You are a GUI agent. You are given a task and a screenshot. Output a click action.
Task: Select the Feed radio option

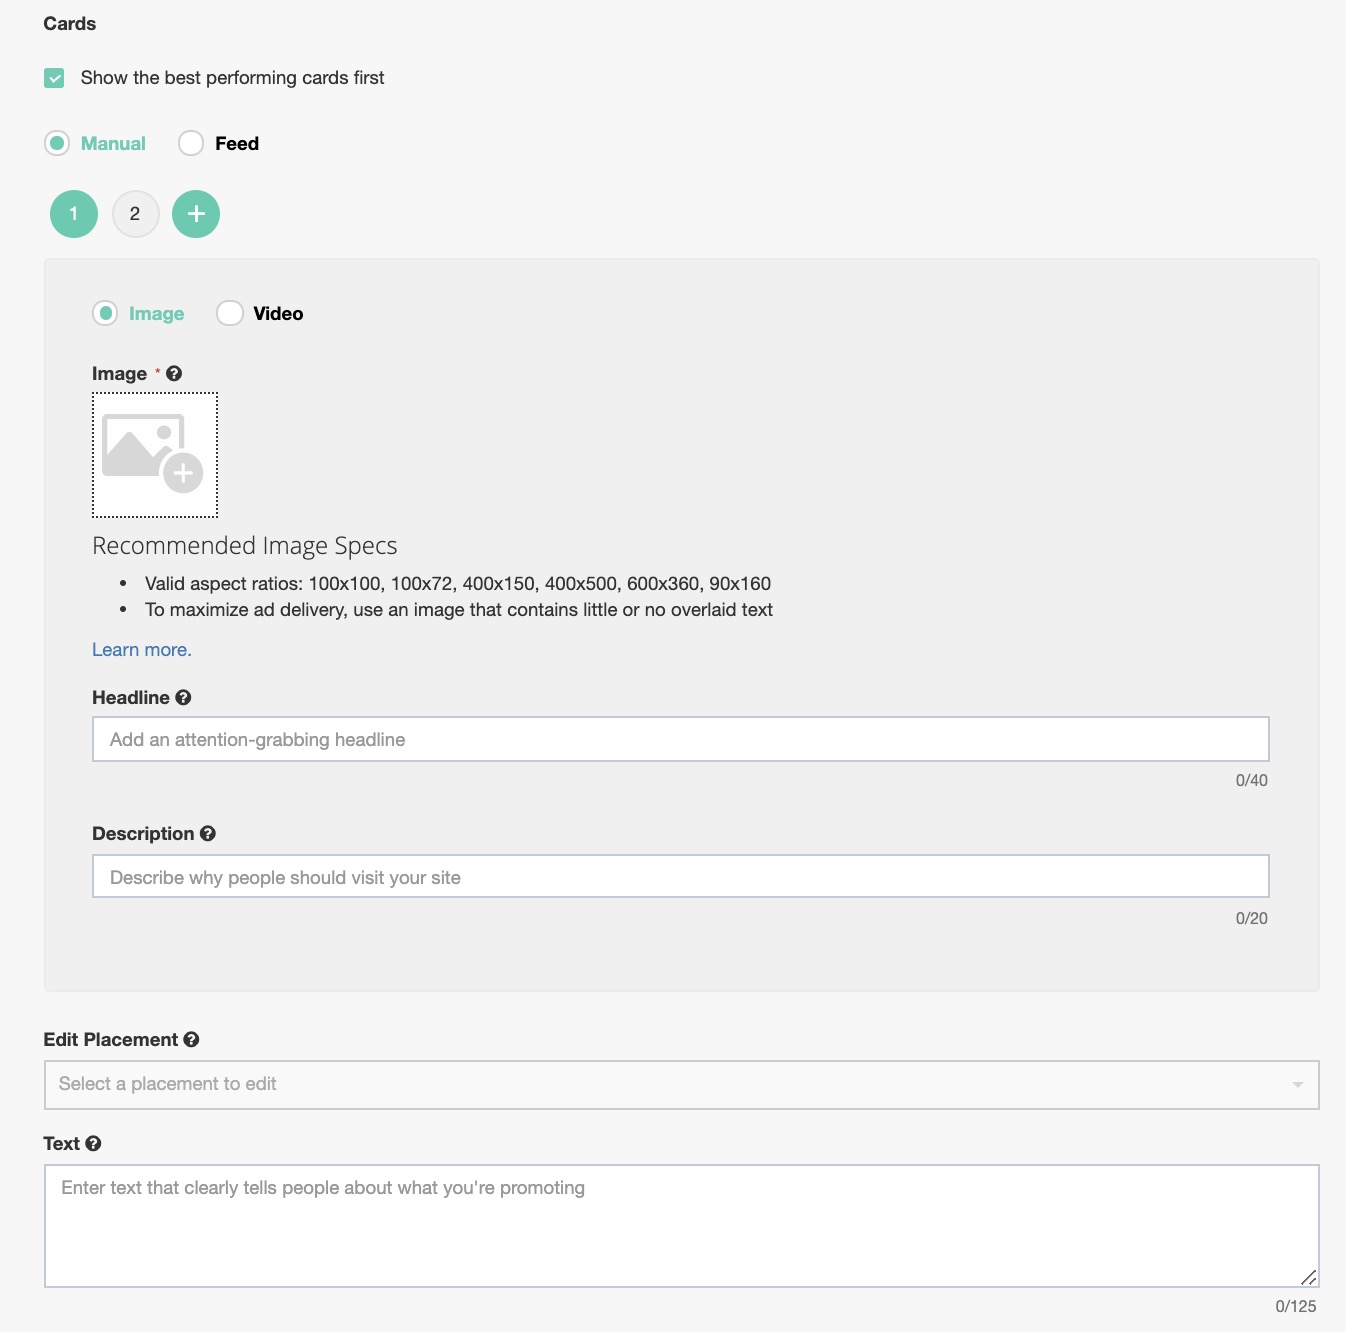(191, 143)
